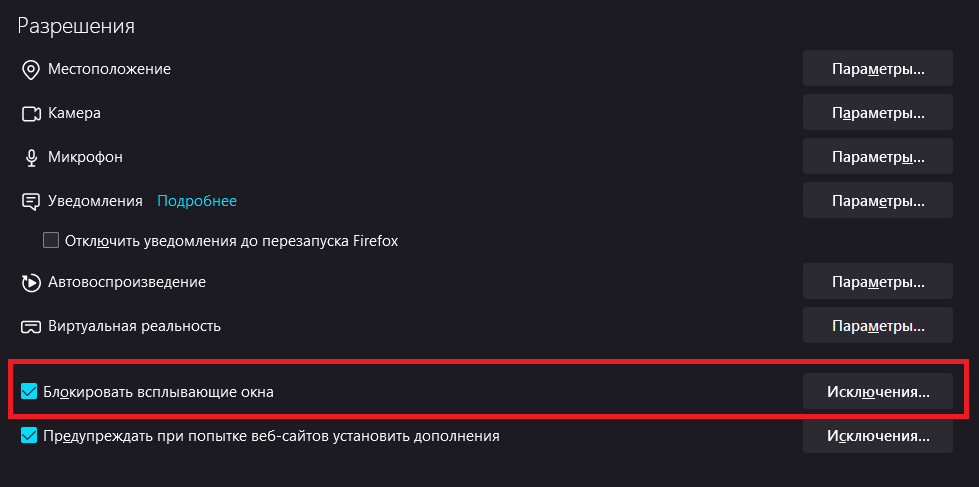
Task: Click the Блокировать всплывающие окна label text
Action: click(158, 392)
